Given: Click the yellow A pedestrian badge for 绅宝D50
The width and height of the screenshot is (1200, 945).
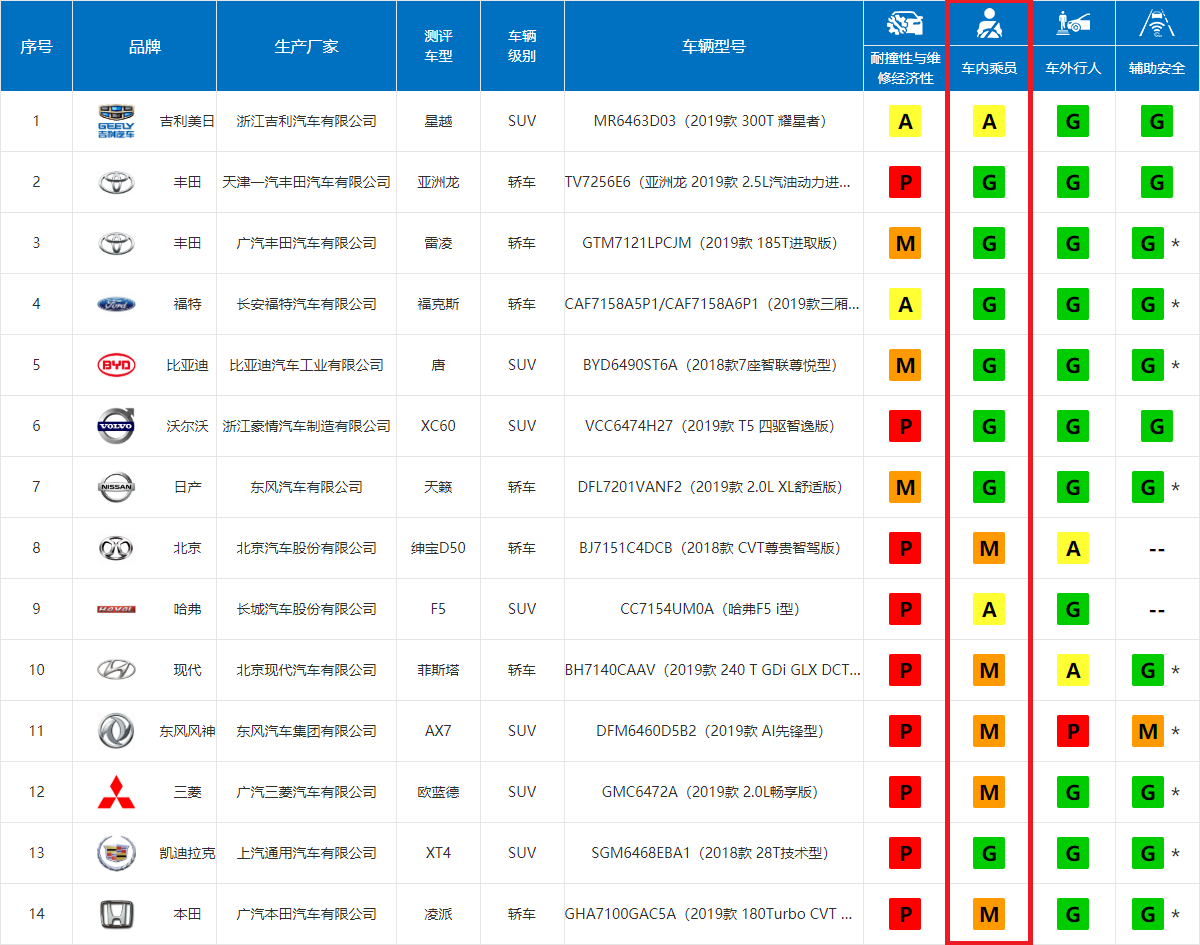Looking at the screenshot, I should pyautogui.click(x=1073, y=549).
